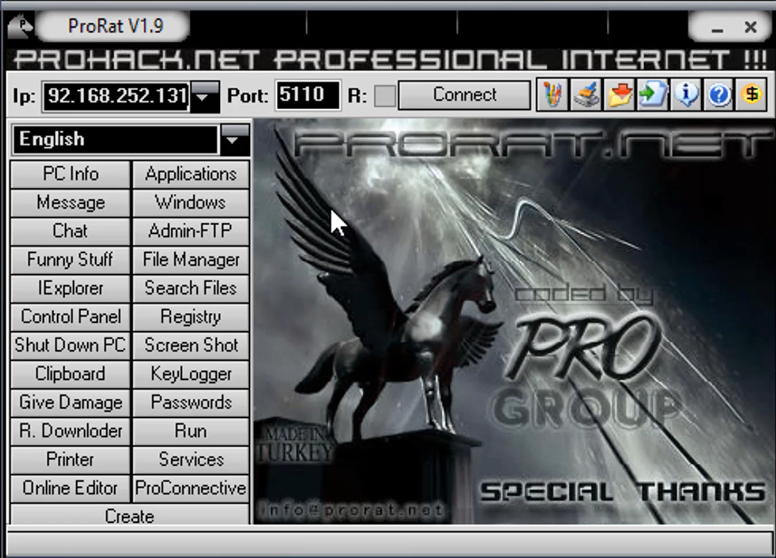Click the gold dollar sign icon

[x=752, y=94]
